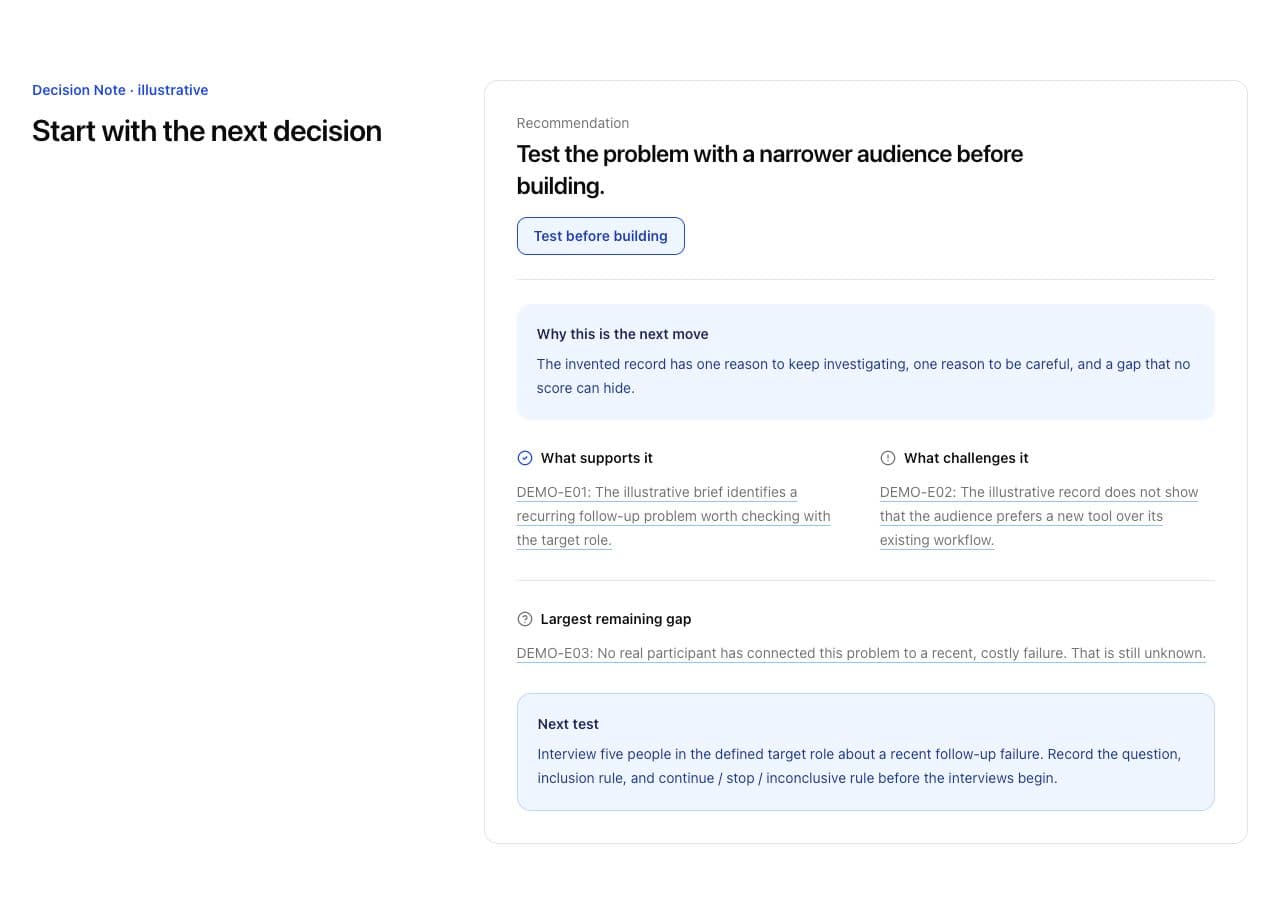Select the Decision Note · illustrative label
The width and height of the screenshot is (1280, 924).
pyautogui.click(x=120, y=90)
